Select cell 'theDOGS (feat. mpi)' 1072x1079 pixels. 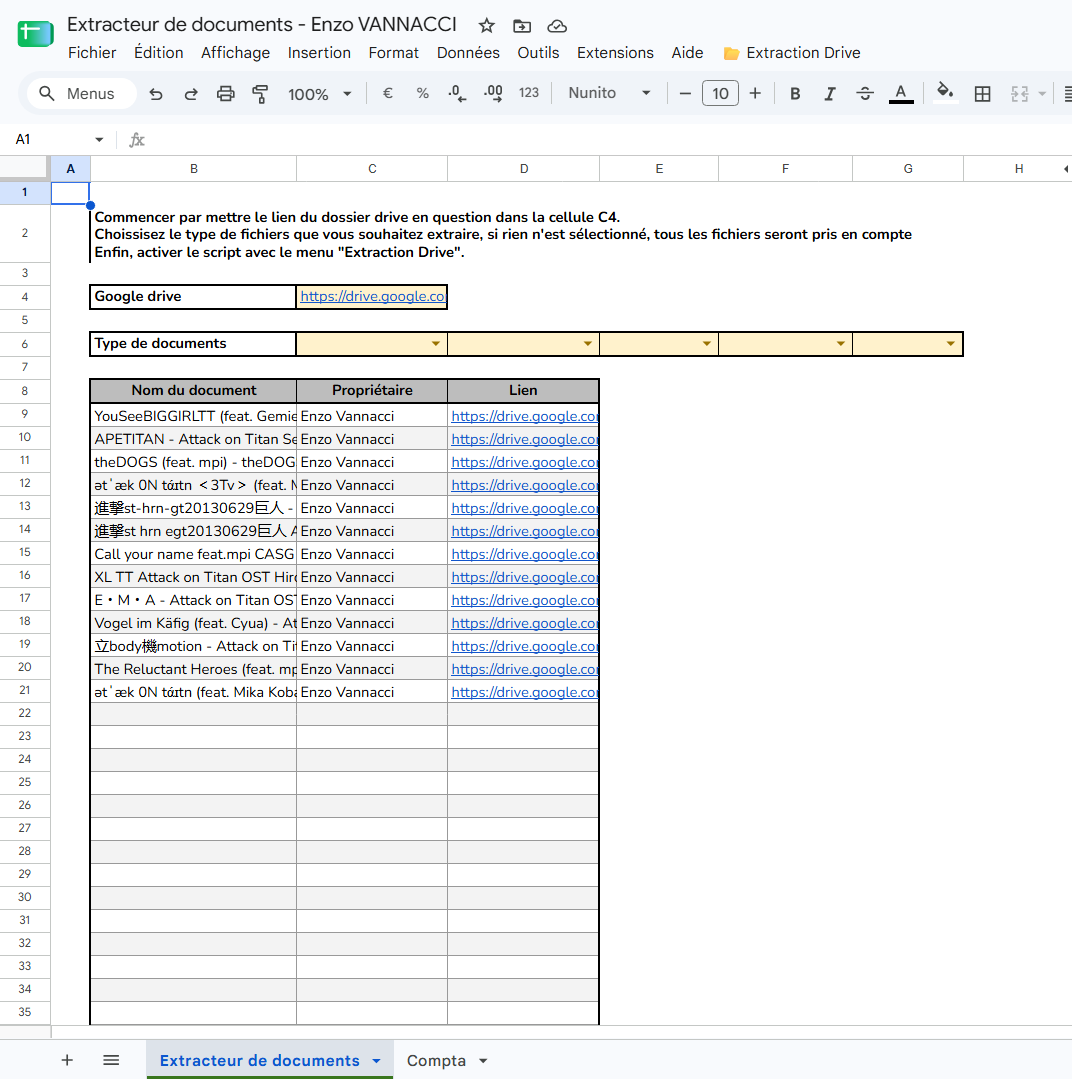click(x=194, y=462)
